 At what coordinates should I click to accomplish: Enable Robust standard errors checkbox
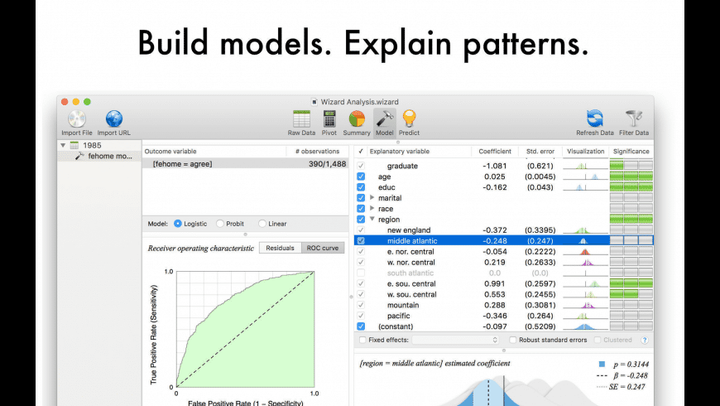pos(513,340)
